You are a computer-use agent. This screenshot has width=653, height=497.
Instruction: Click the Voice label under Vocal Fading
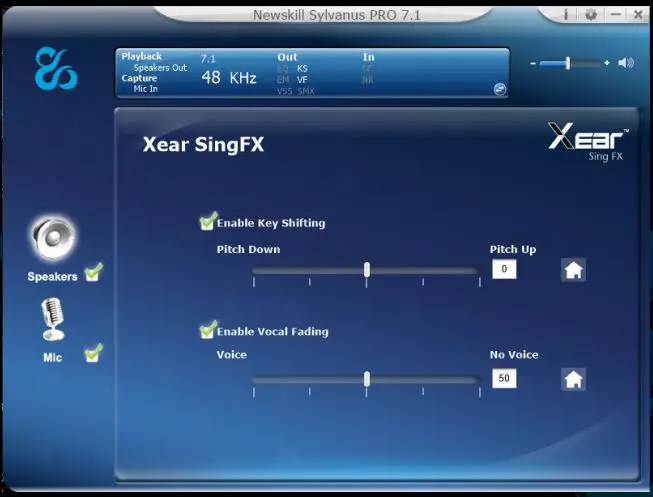click(x=232, y=355)
